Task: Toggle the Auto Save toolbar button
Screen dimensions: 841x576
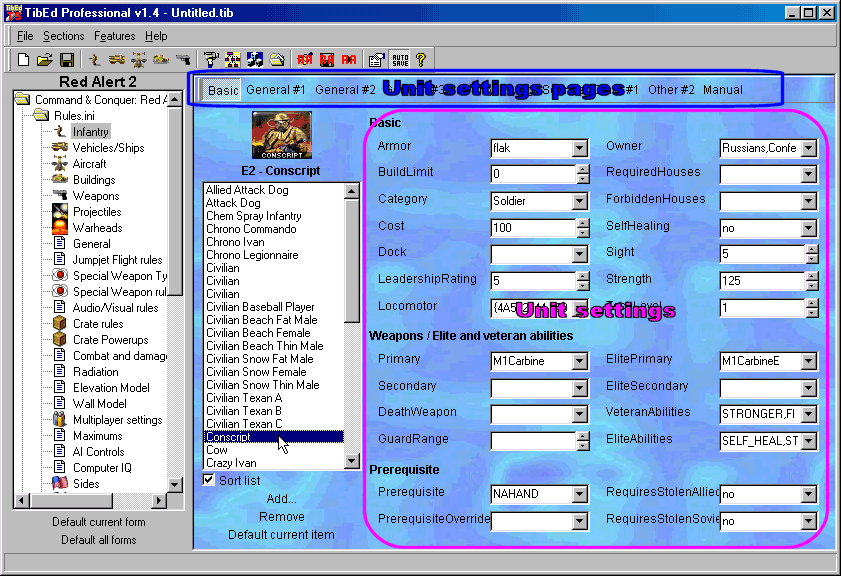Action: click(x=400, y=60)
